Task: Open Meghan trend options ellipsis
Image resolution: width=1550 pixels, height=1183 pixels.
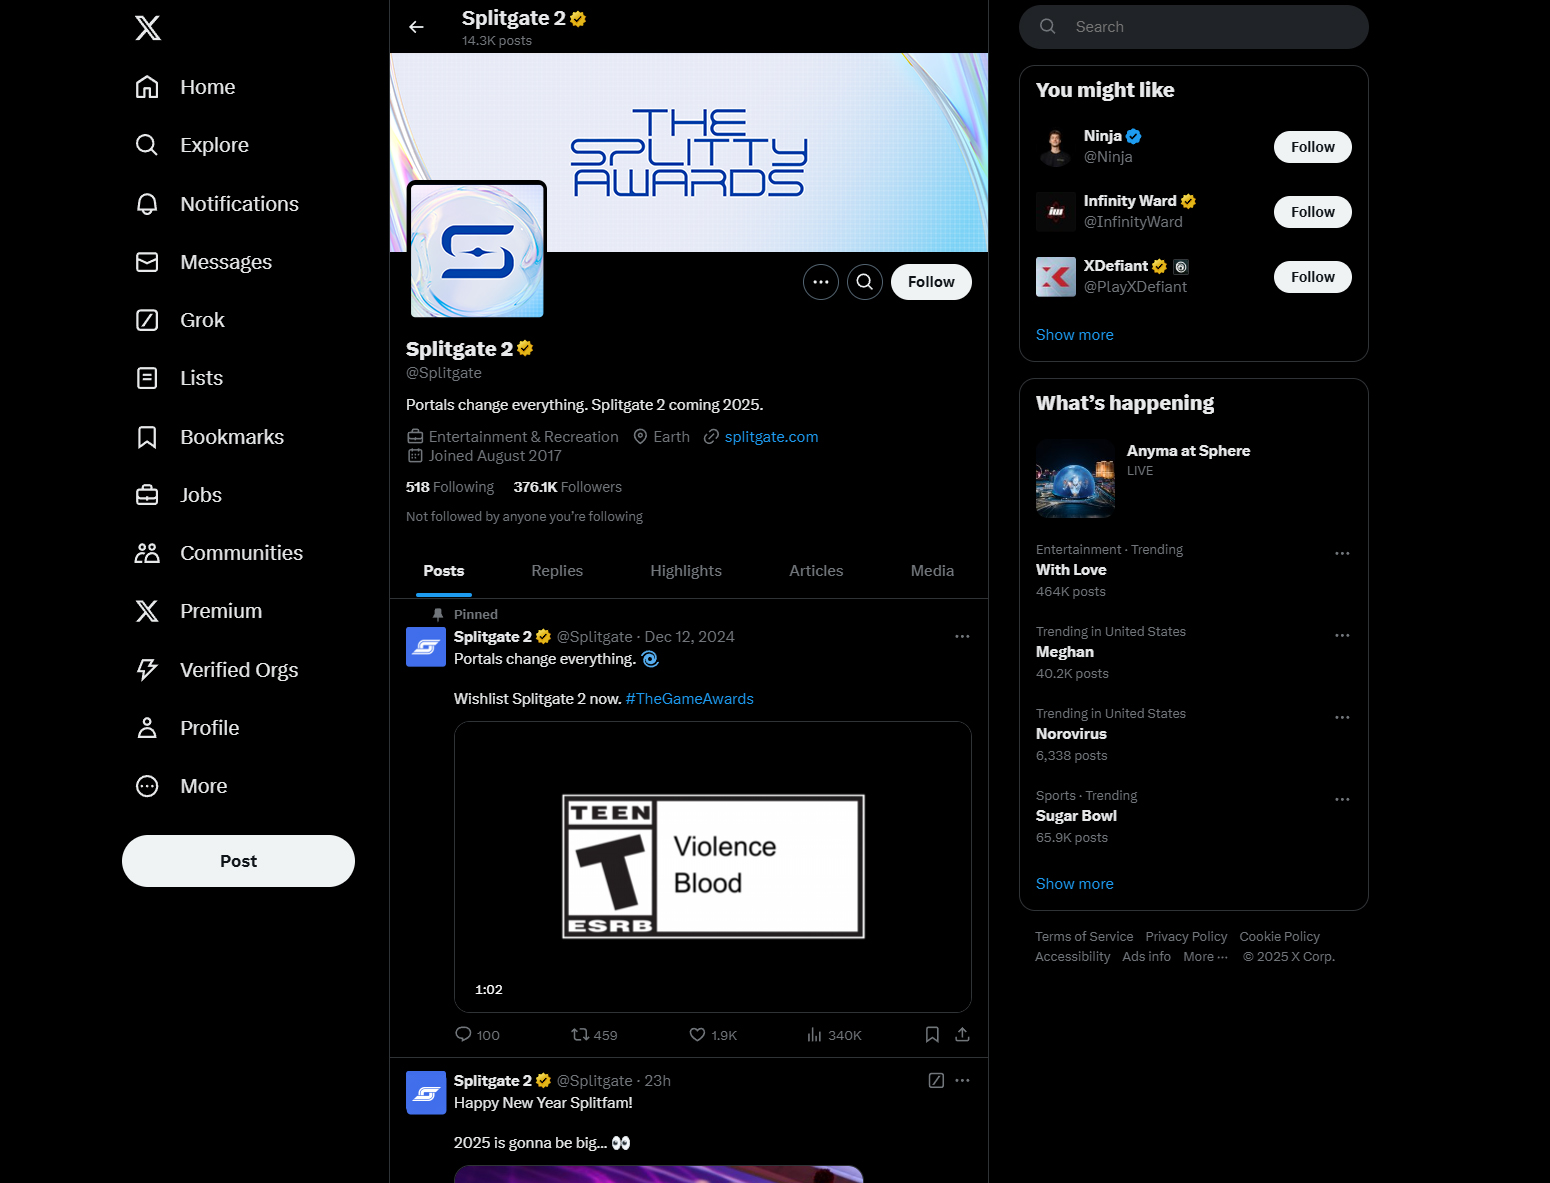Action: pos(1342,635)
